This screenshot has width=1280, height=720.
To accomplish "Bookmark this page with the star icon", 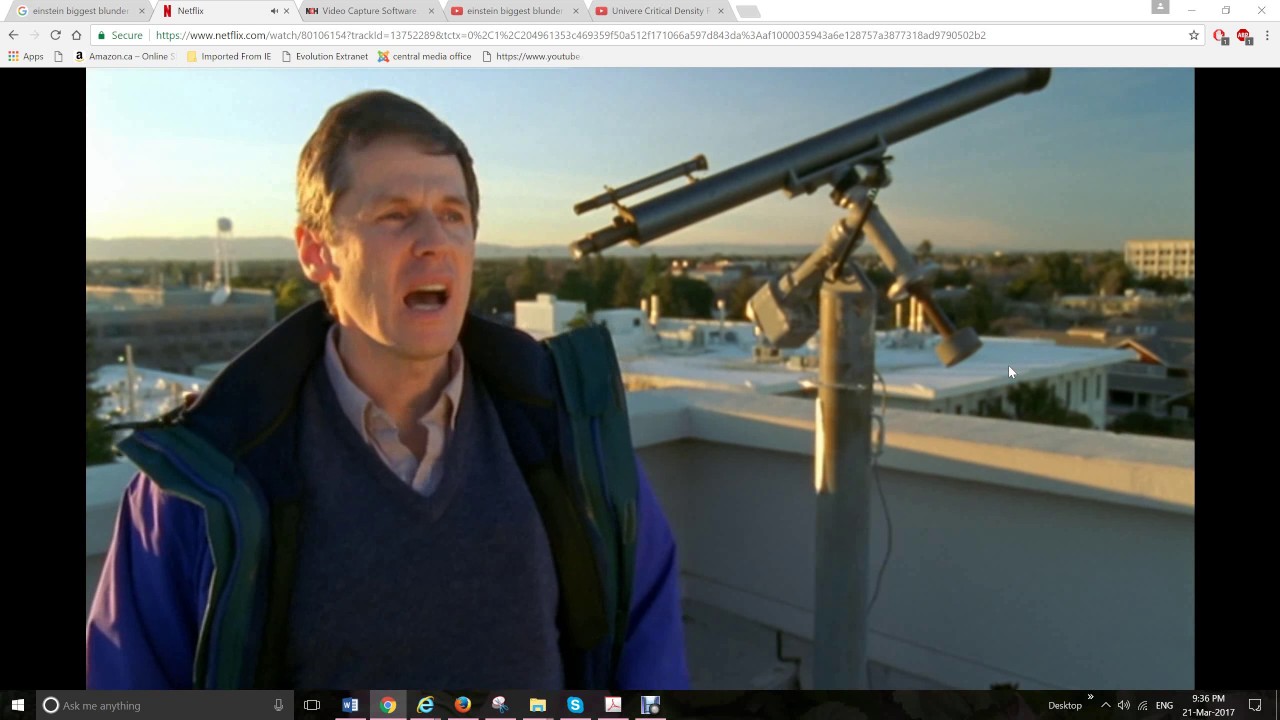I will point(1194,35).
